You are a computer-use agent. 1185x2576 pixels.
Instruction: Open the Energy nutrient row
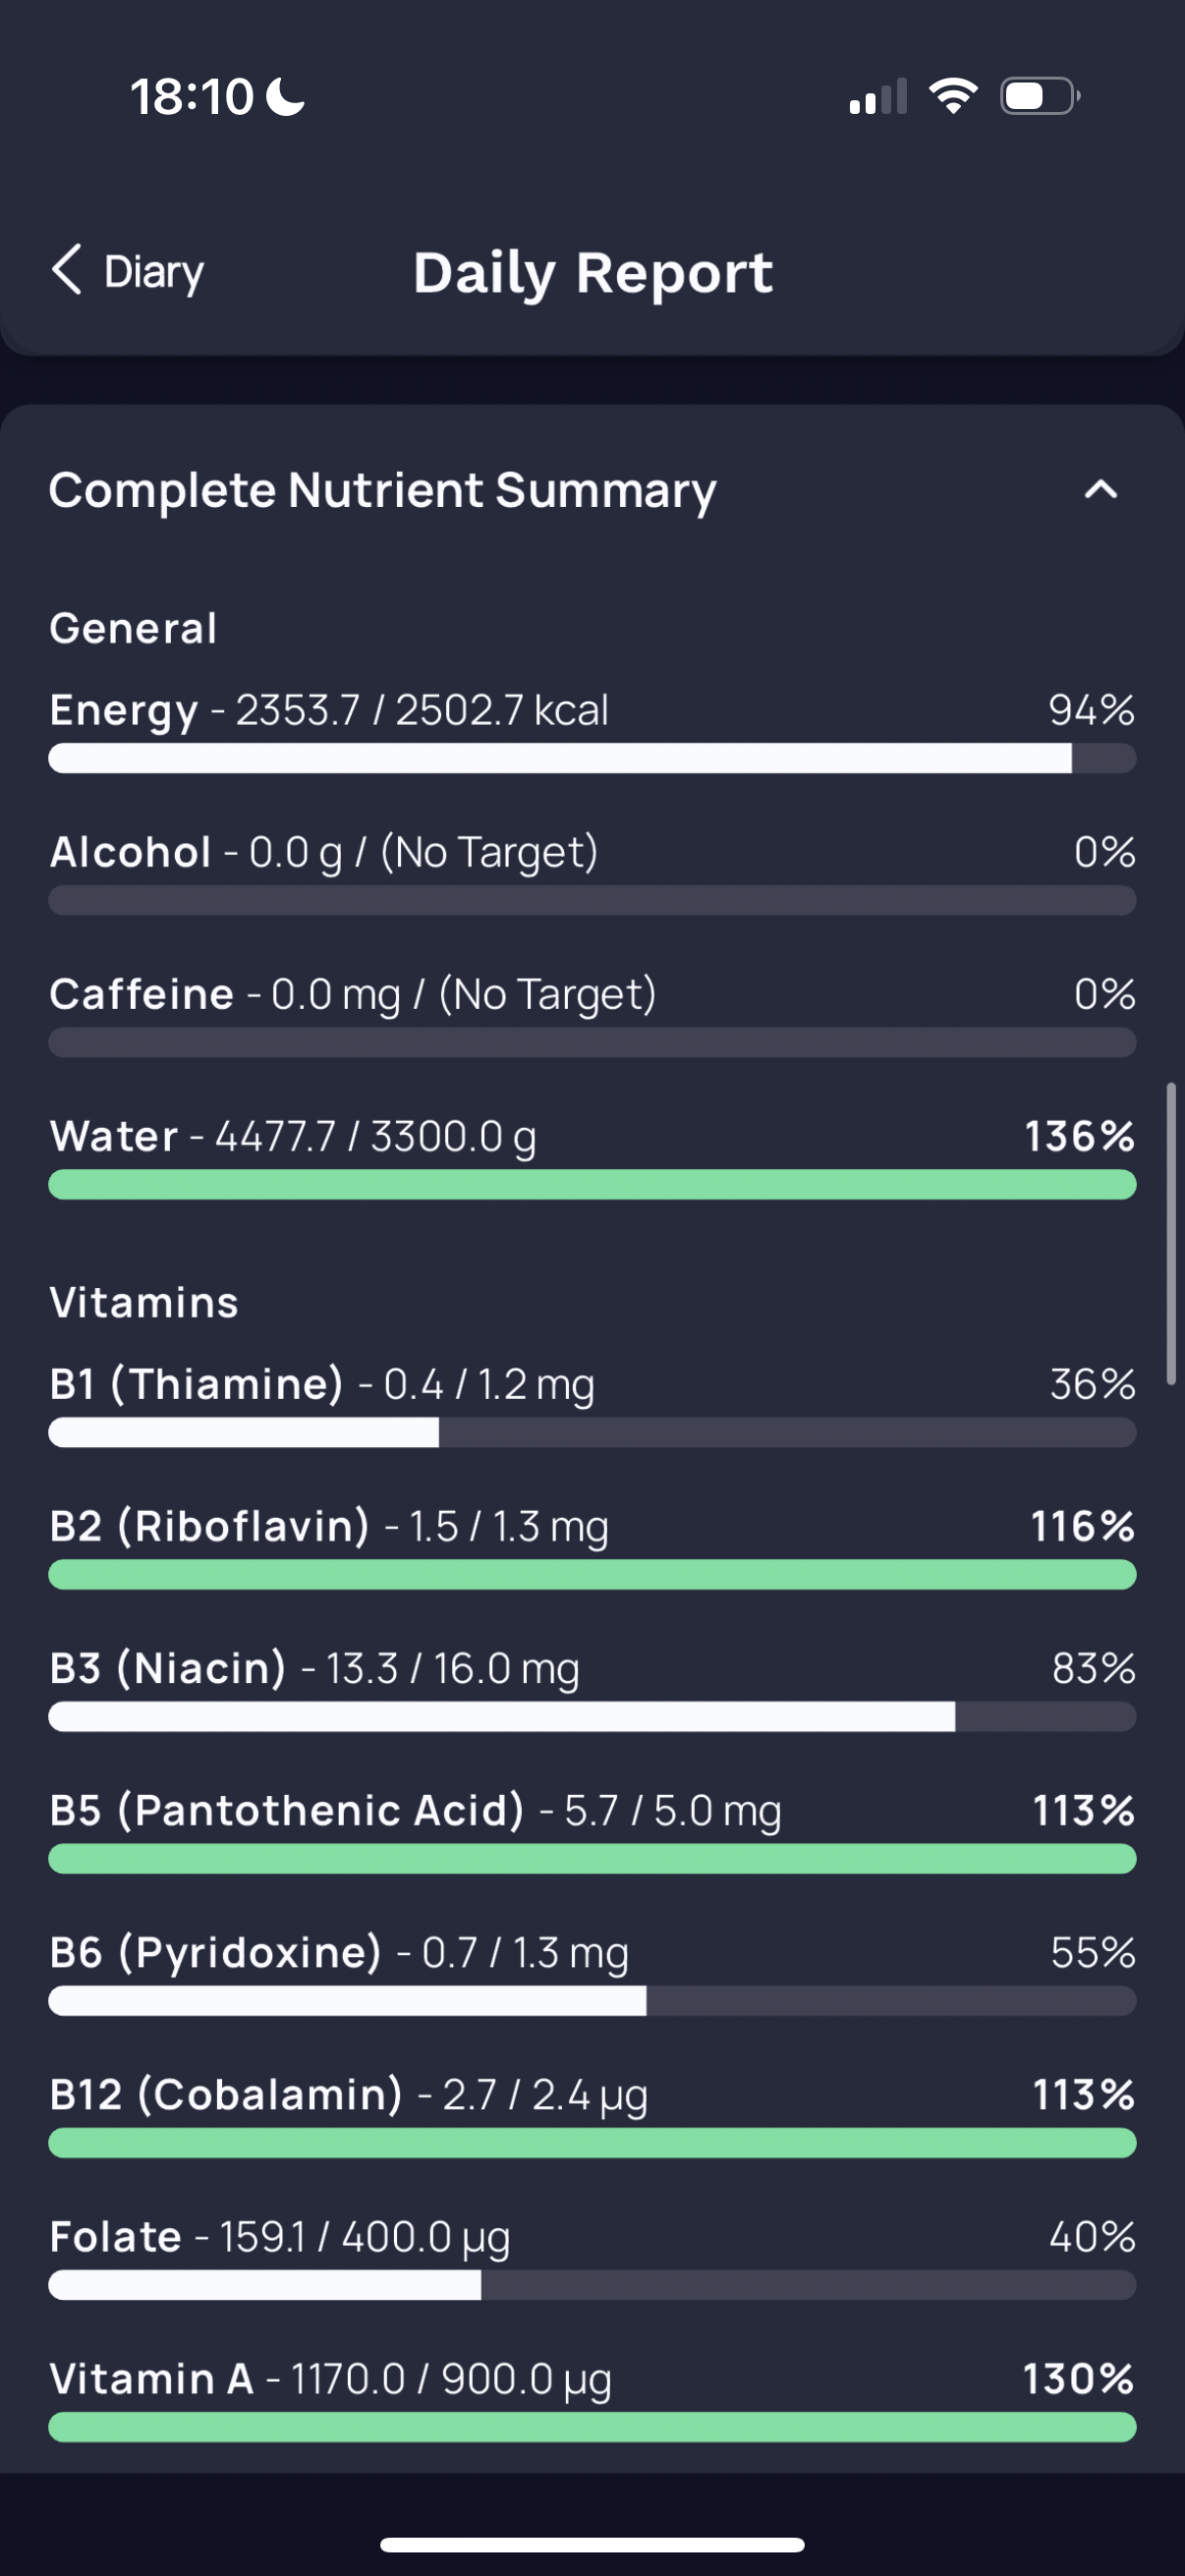pos(592,730)
